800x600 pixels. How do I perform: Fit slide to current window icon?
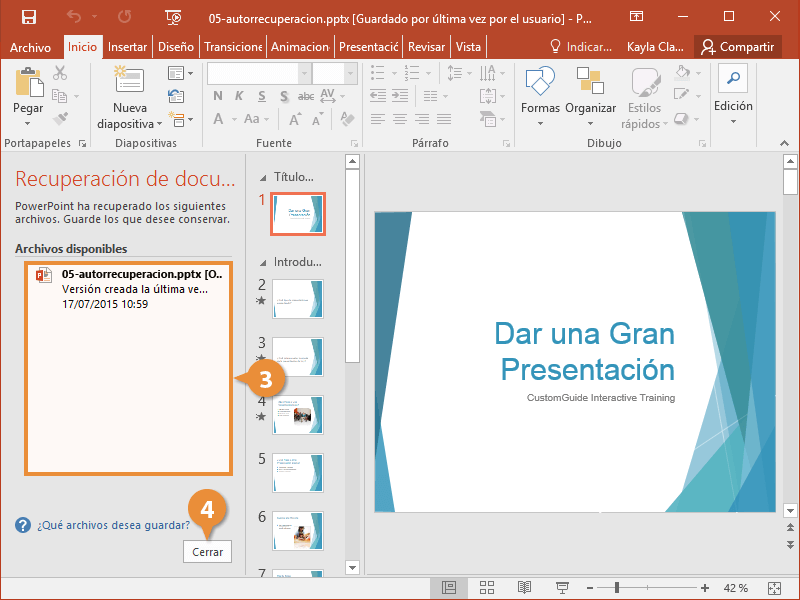coord(773,588)
